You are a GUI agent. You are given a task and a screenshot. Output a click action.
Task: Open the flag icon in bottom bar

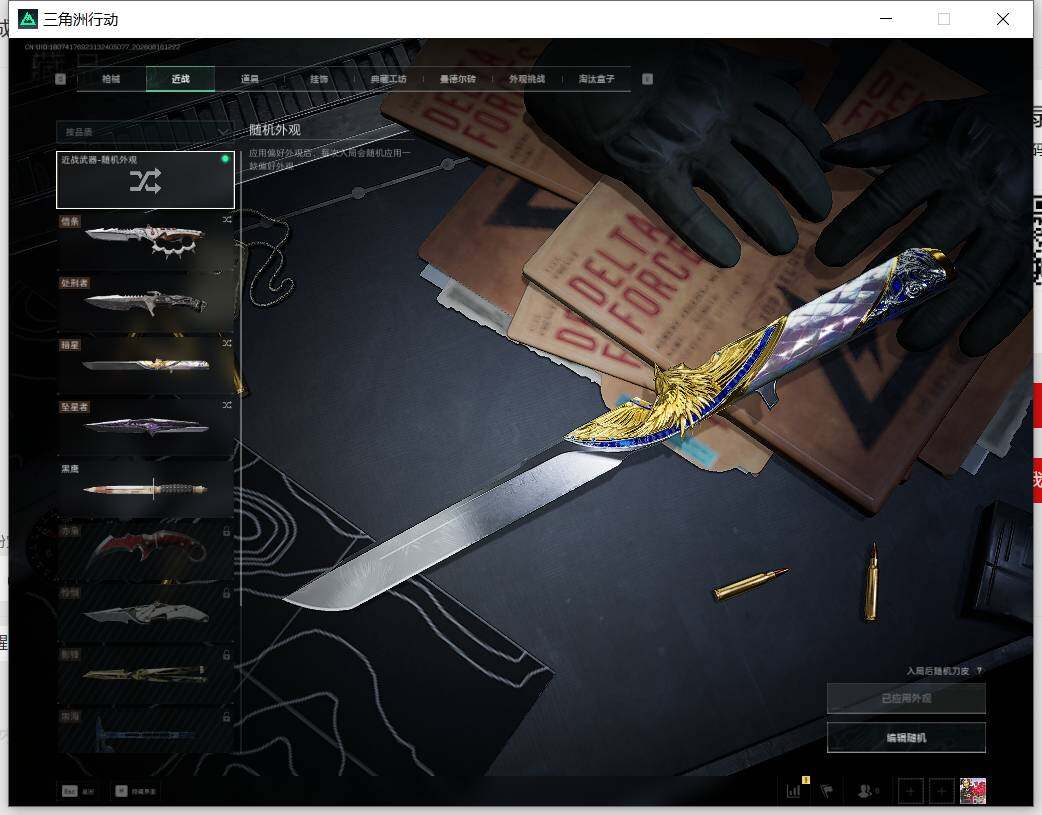(827, 790)
